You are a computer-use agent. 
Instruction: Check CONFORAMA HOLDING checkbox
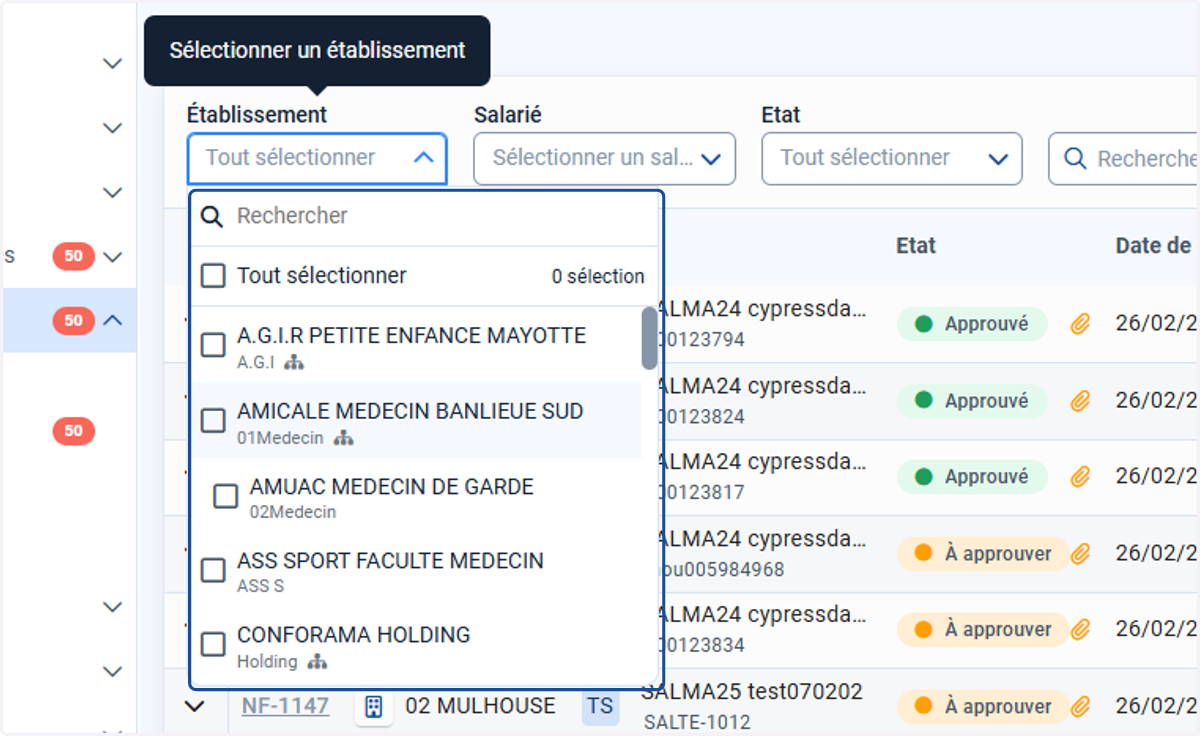point(213,645)
